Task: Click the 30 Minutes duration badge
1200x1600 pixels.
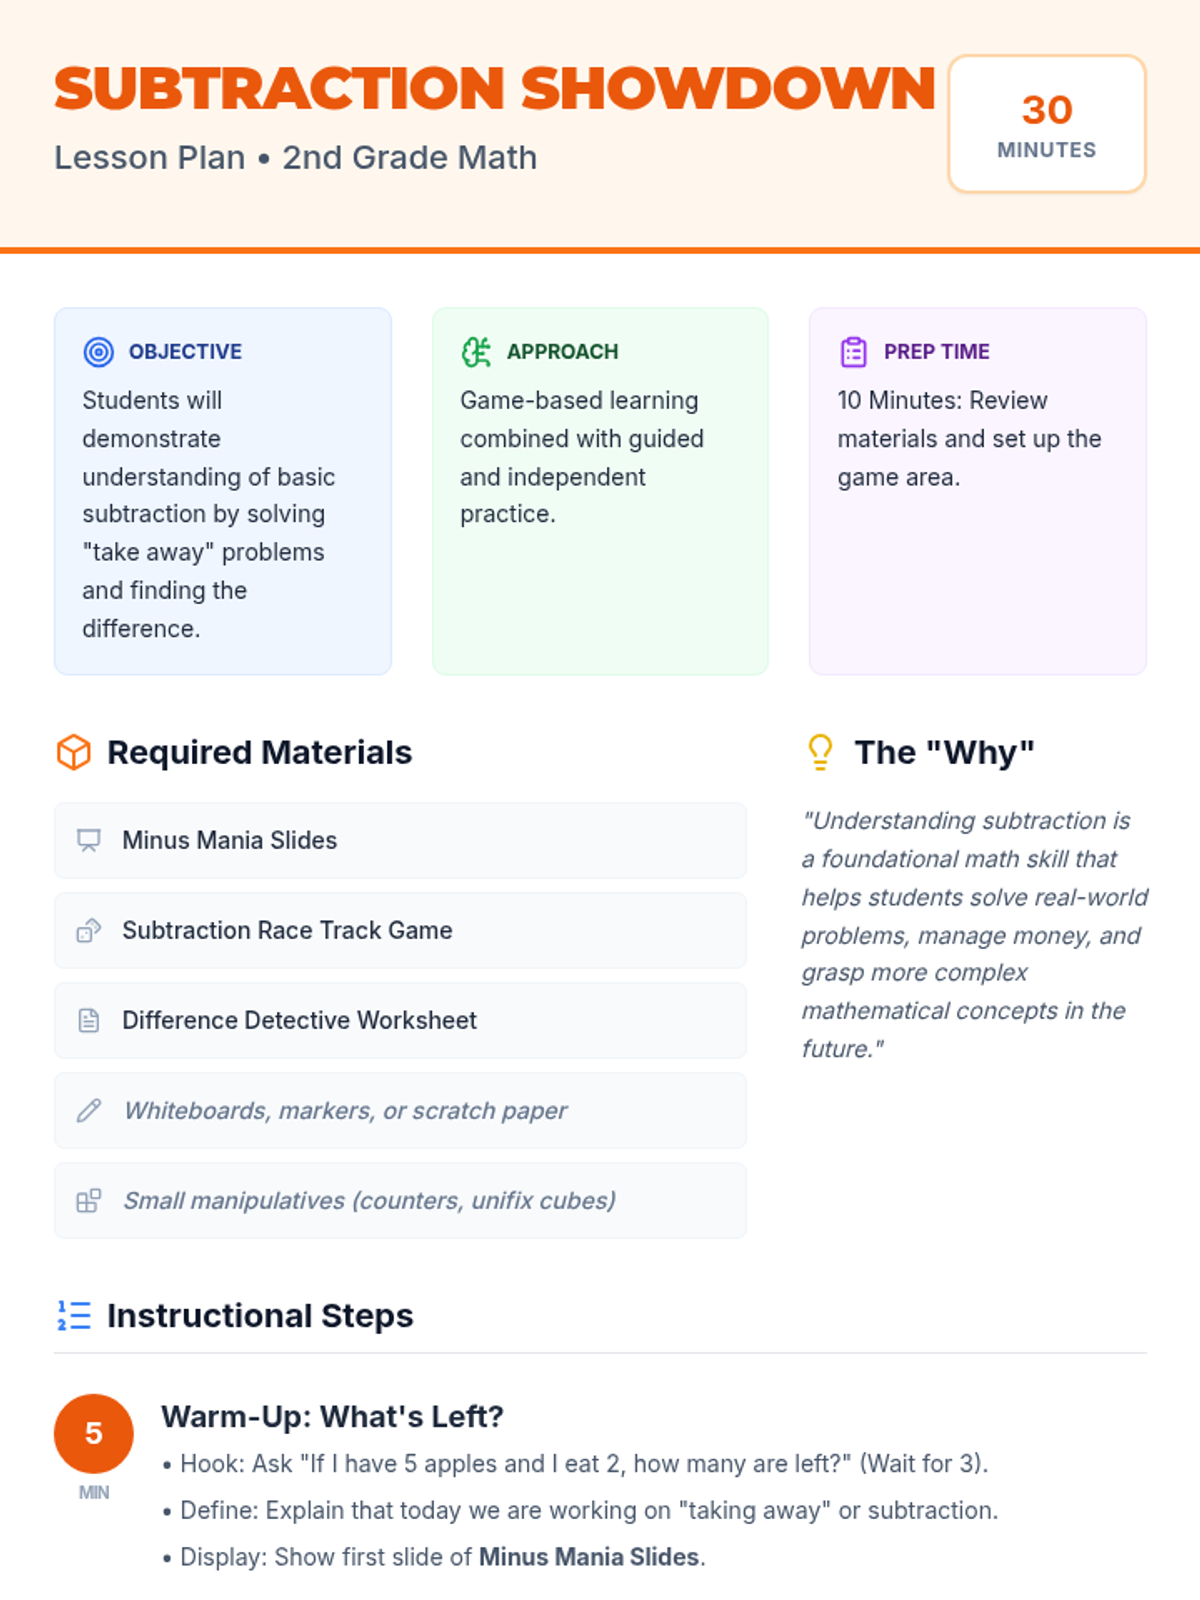Action: (1046, 124)
